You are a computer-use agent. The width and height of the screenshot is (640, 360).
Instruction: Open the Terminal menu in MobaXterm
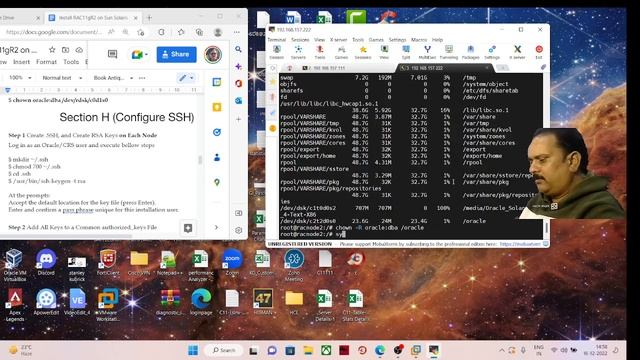(277, 40)
